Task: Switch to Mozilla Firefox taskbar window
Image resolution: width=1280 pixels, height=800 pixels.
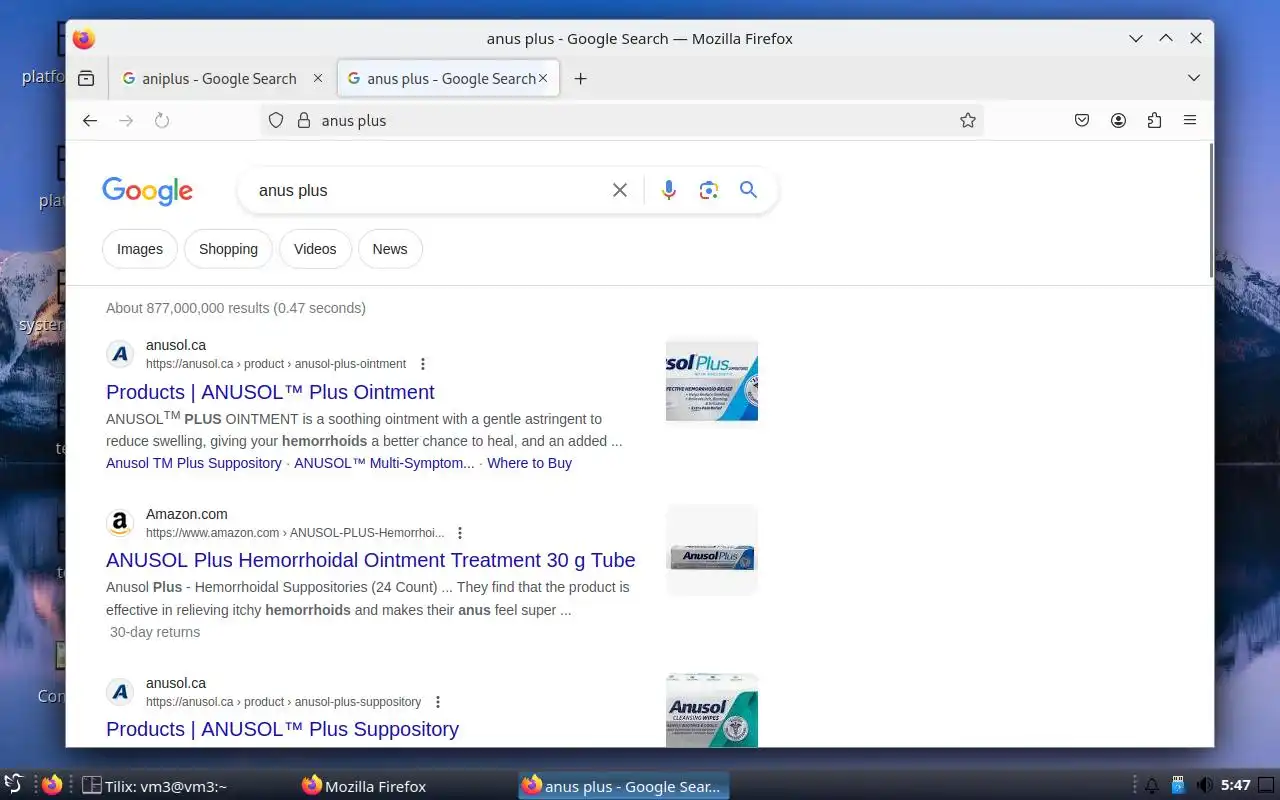Action: pos(365,786)
